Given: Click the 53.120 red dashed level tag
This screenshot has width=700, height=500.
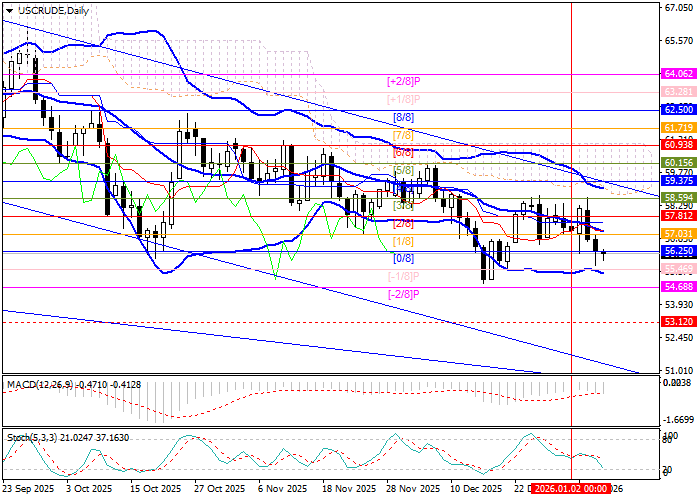Looking at the screenshot, I should (x=679, y=322).
